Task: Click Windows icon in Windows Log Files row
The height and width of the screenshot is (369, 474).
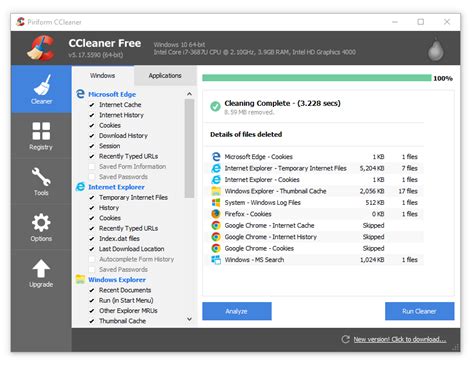Action: point(216,202)
